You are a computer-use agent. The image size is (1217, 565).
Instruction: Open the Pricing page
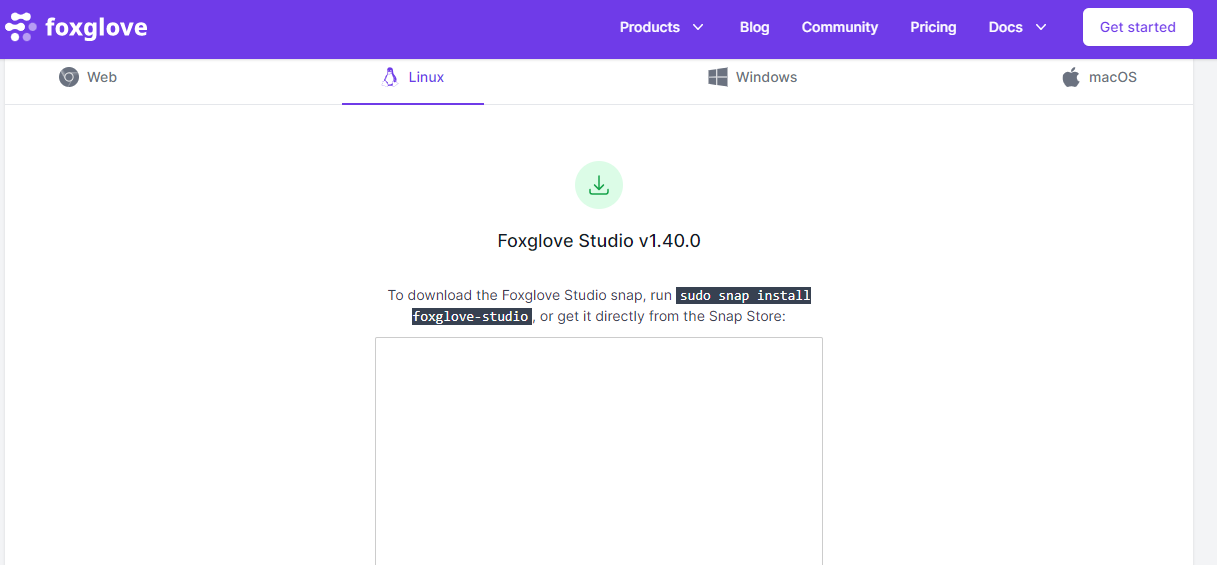[933, 27]
